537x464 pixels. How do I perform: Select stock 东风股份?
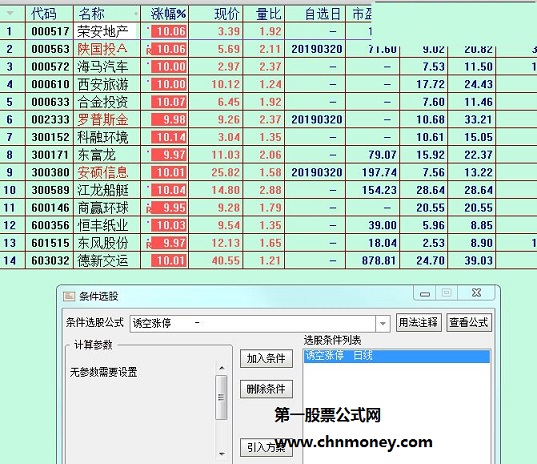[x=103, y=243]
